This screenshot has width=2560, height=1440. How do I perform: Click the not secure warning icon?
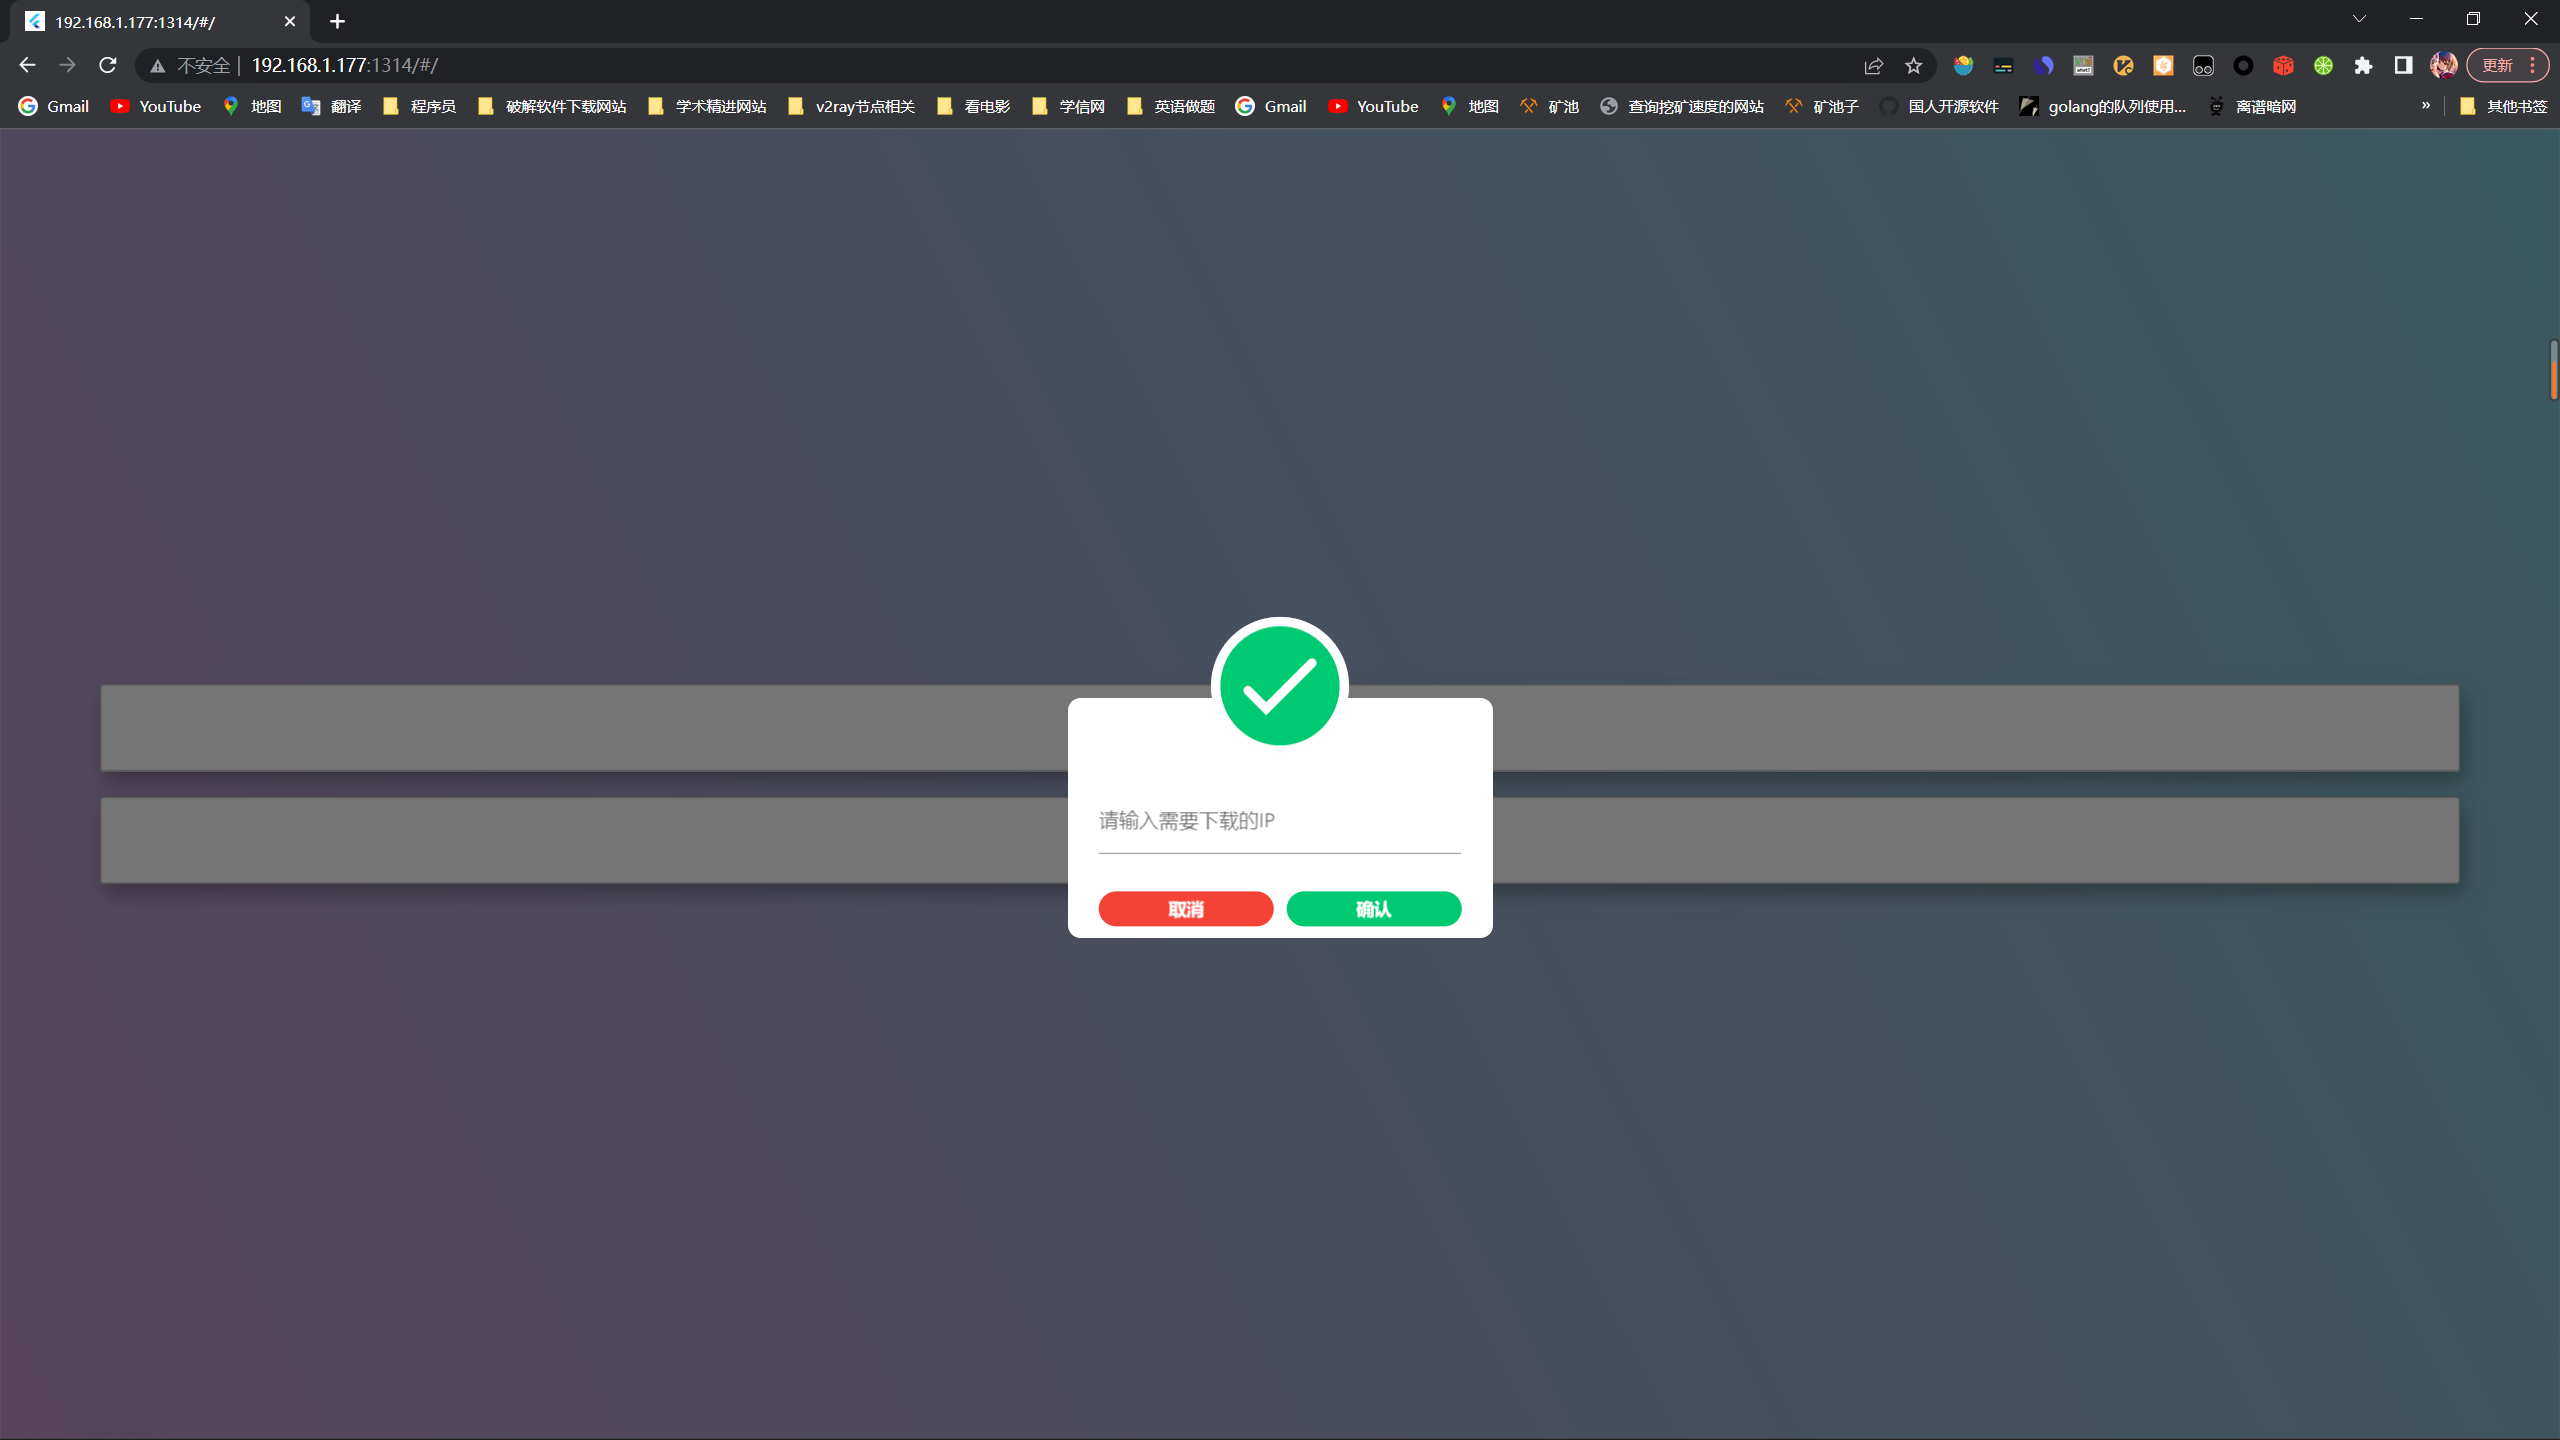[157, 65]
